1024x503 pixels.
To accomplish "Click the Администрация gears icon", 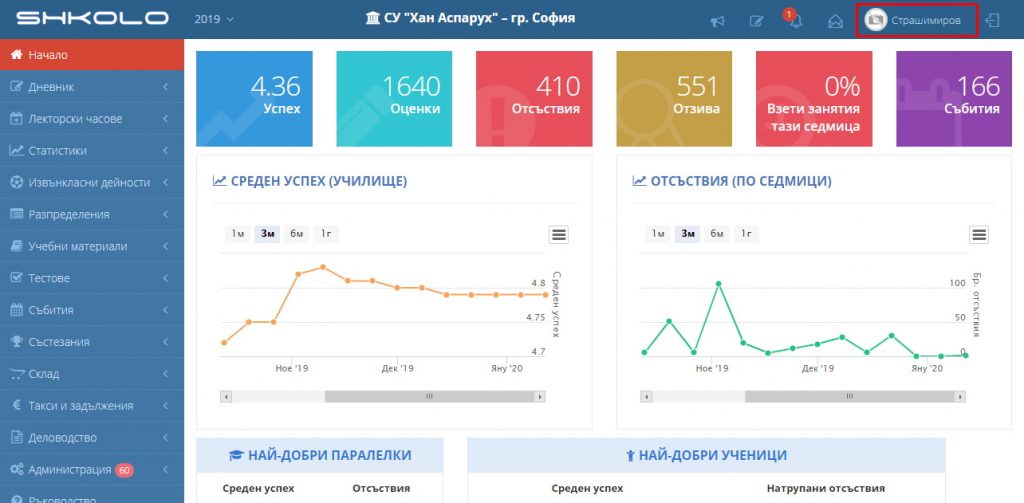I will point(17,470).
